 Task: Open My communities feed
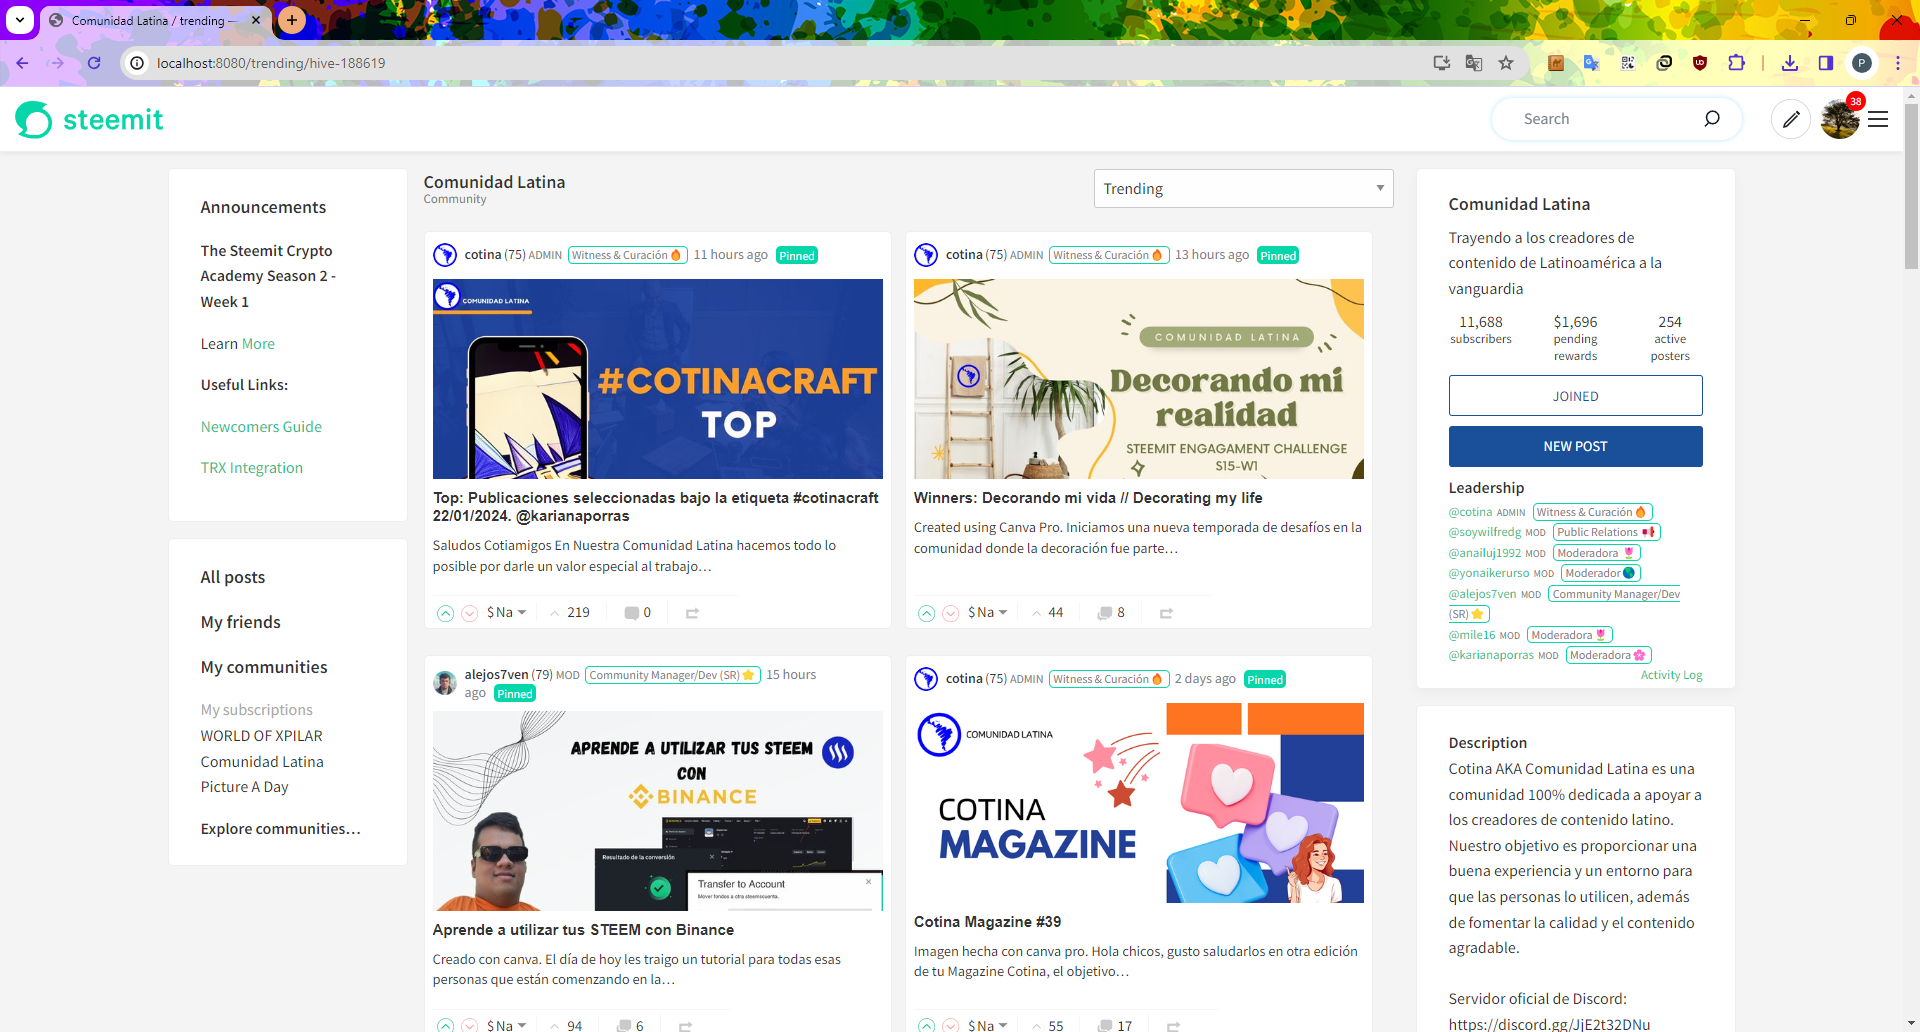(264, 667)
